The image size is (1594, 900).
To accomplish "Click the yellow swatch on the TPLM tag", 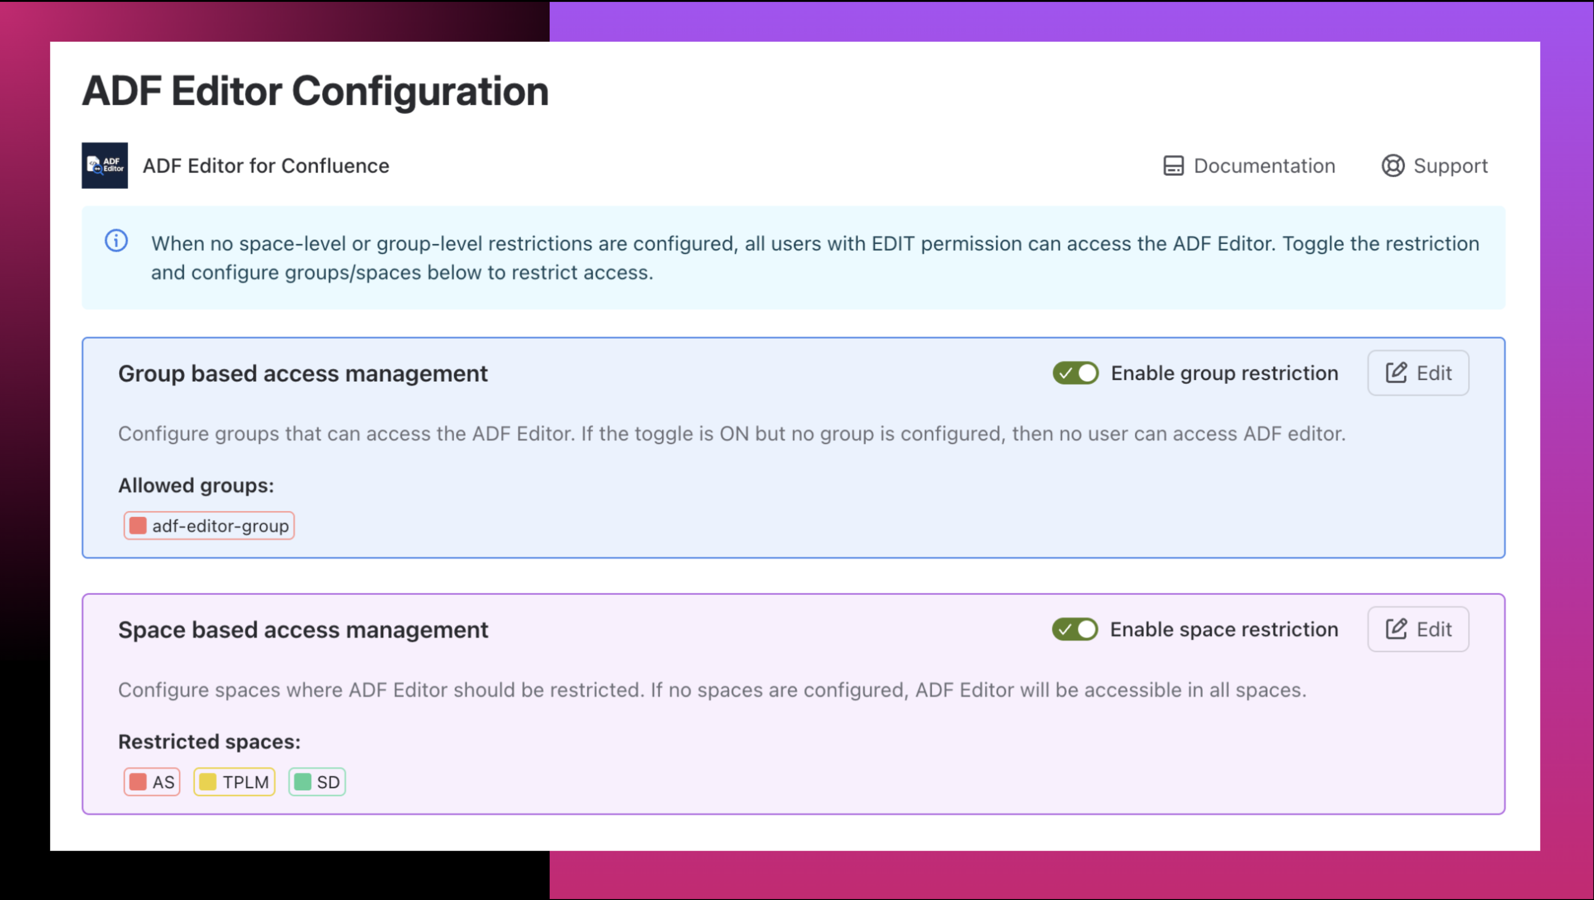I will [x=208, y=782].
